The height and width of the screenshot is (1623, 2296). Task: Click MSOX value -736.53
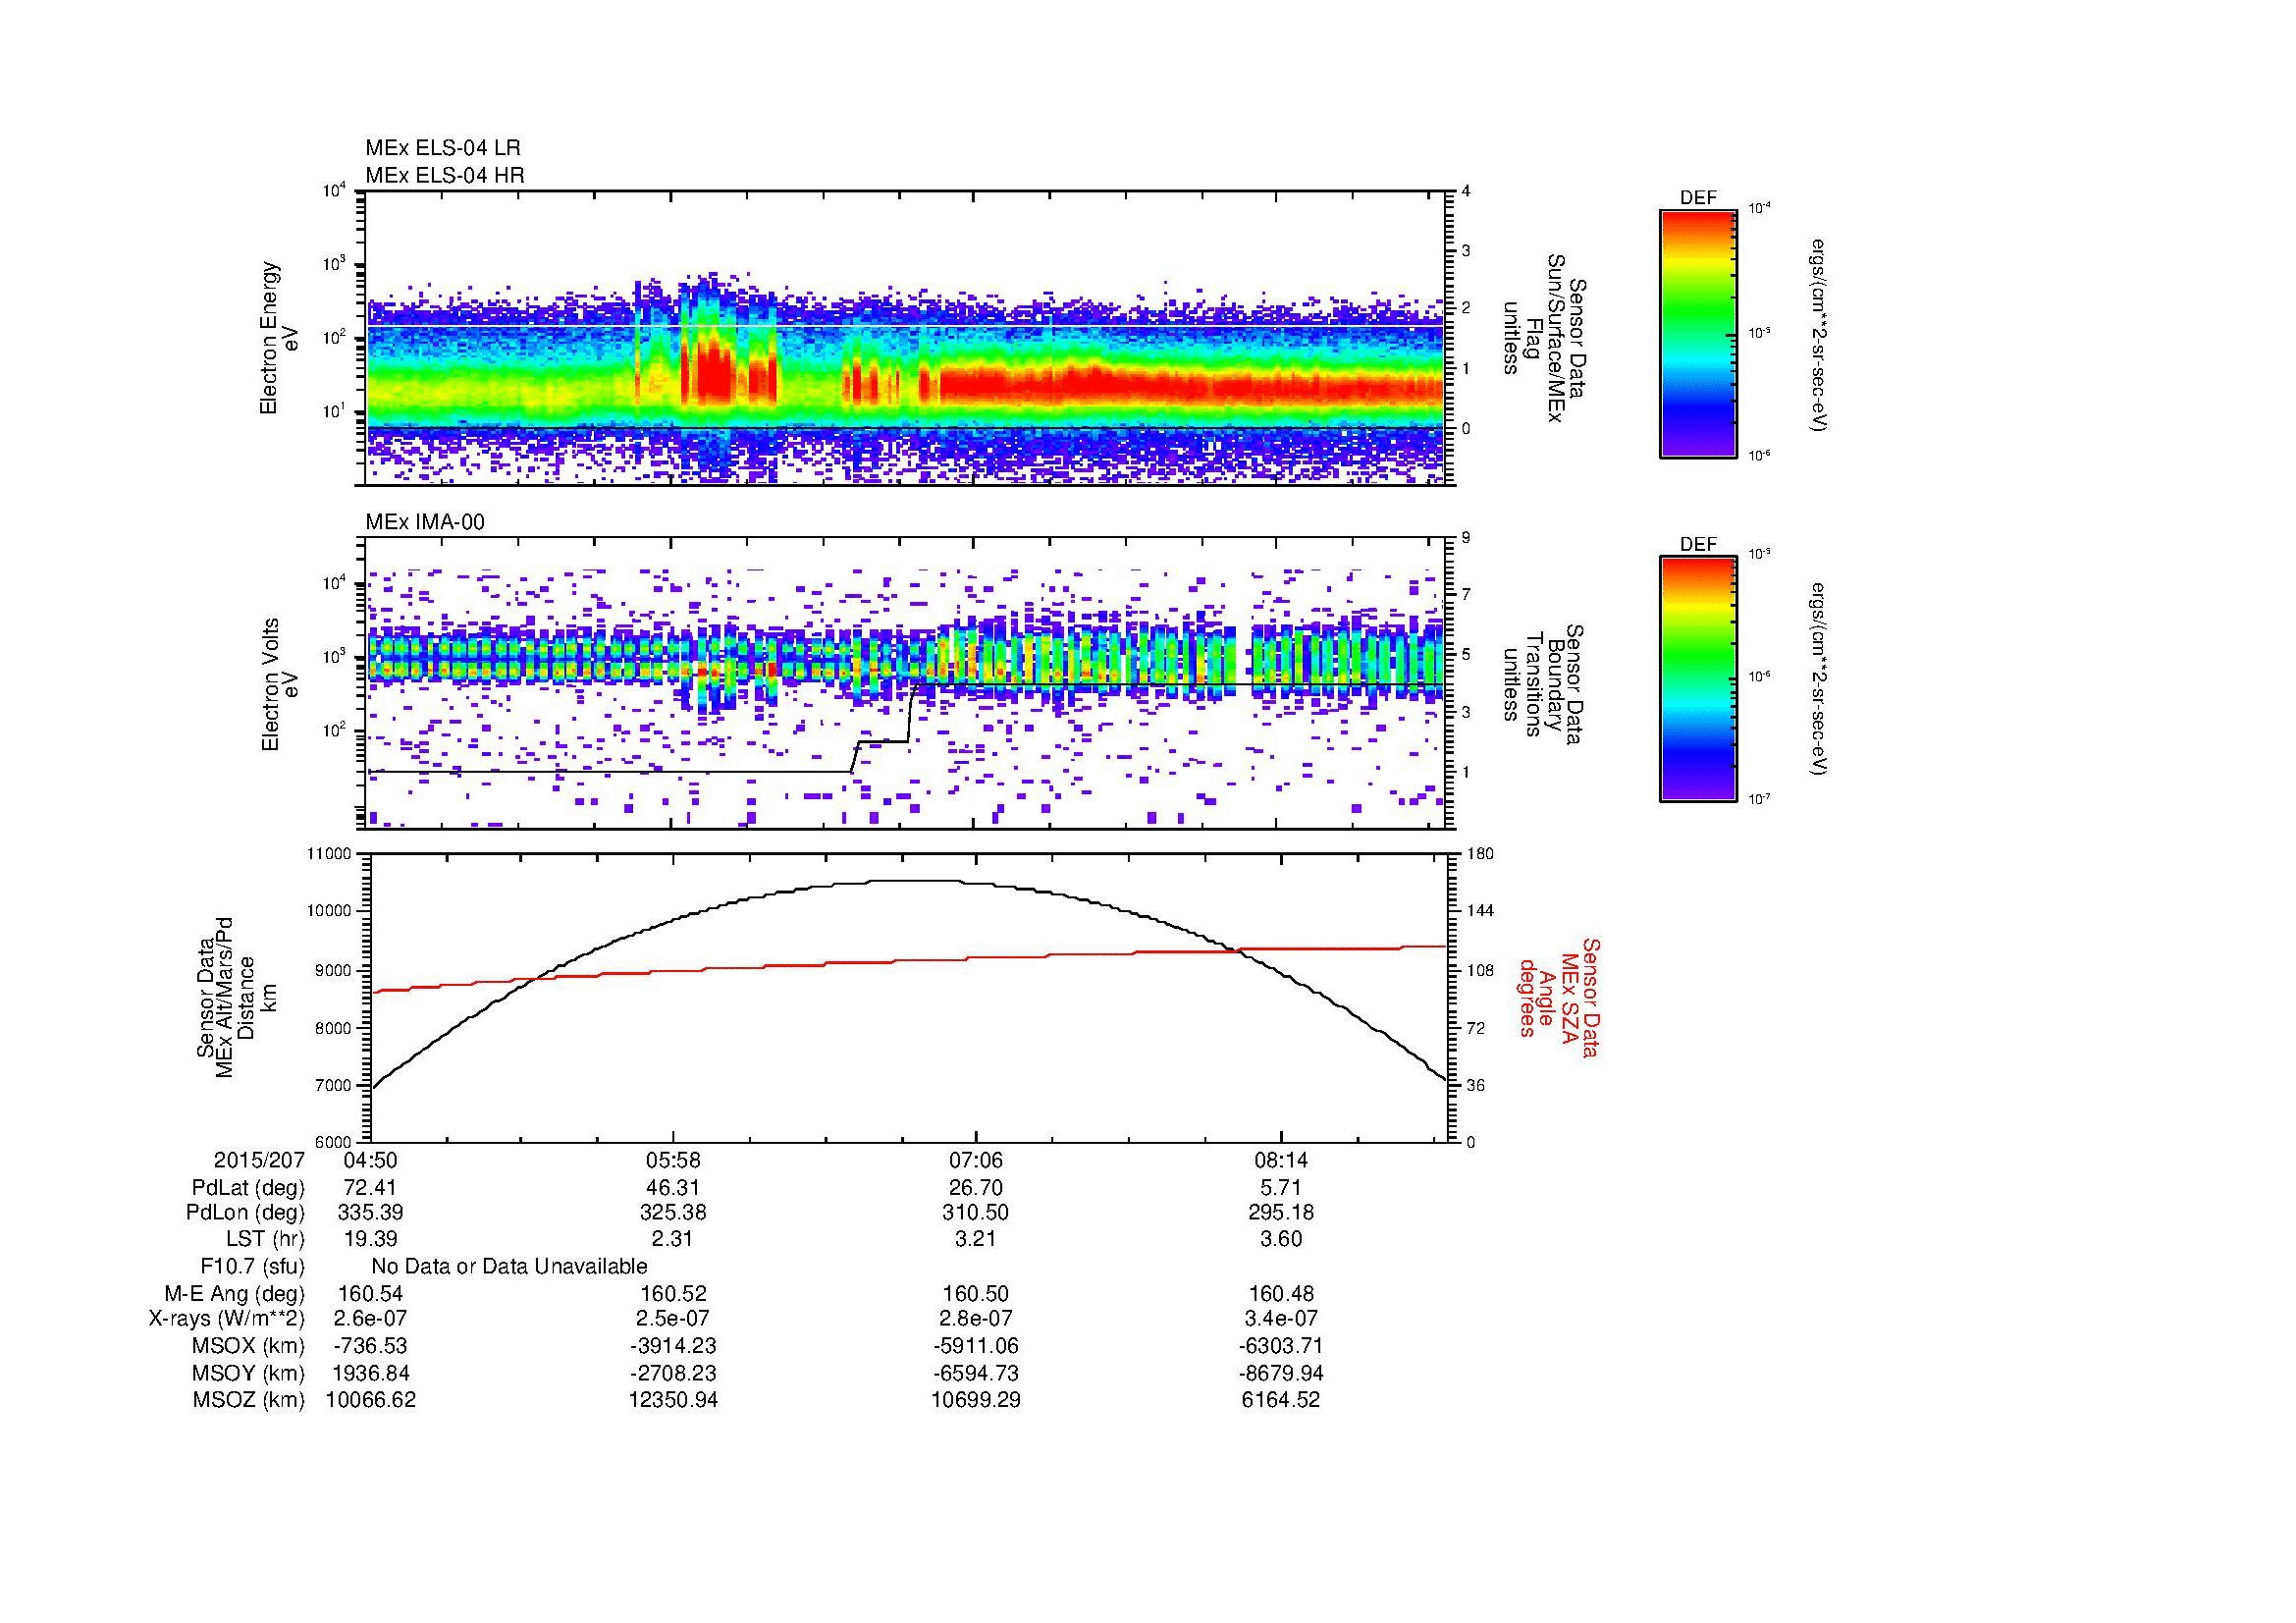pyautogui.click(x=371, y=1347)
